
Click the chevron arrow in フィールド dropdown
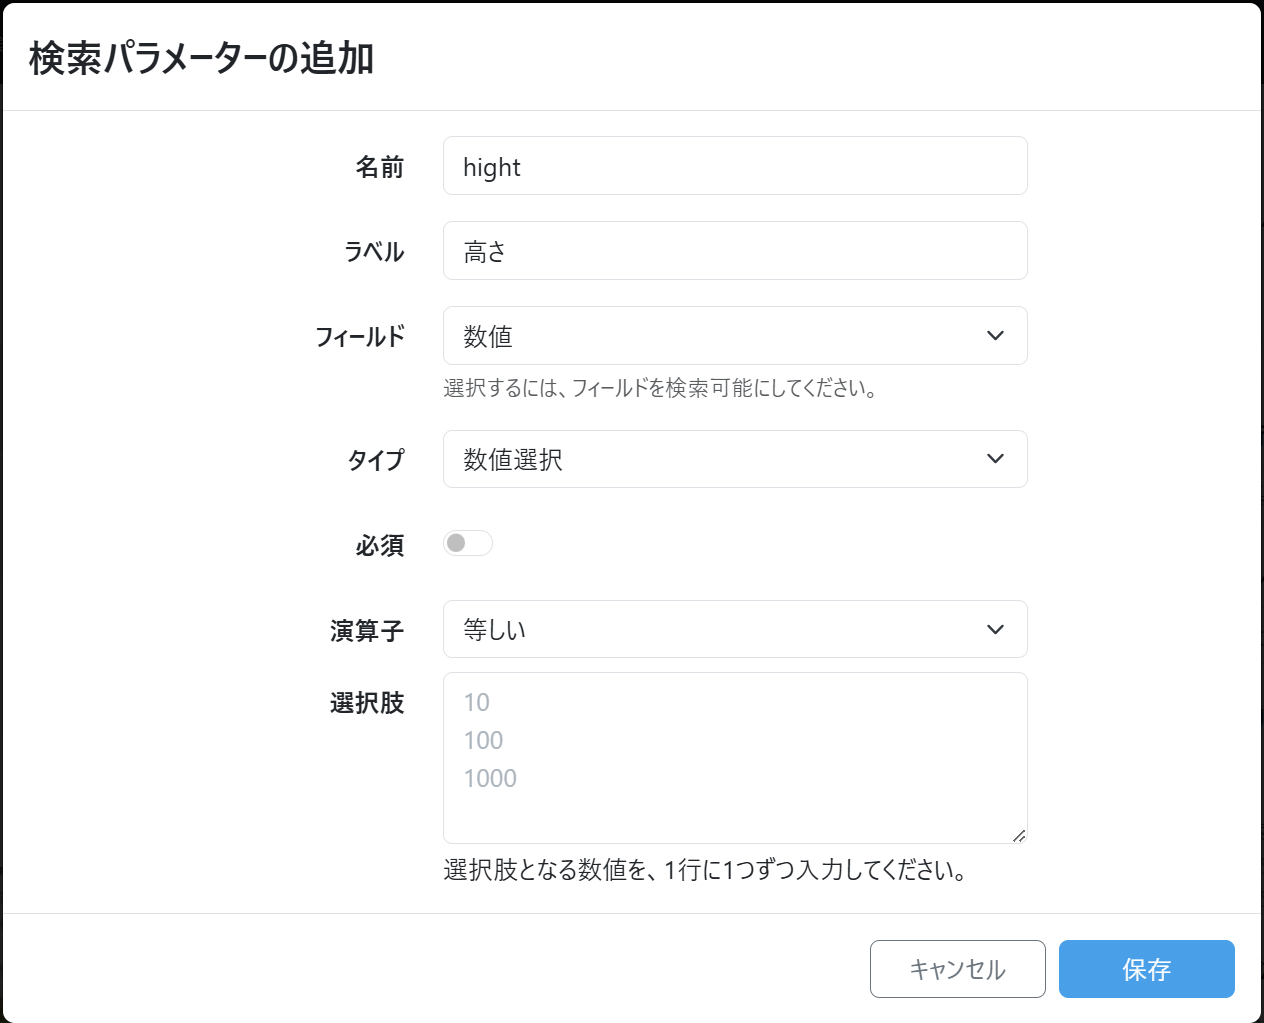point(995,336)
